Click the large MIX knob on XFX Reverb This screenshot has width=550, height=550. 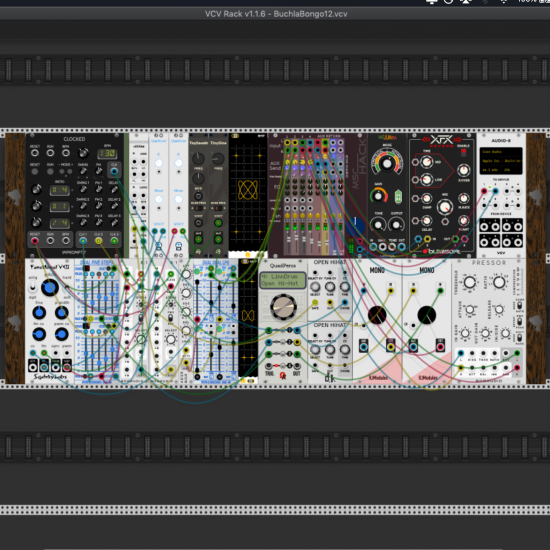click(445, 207)
